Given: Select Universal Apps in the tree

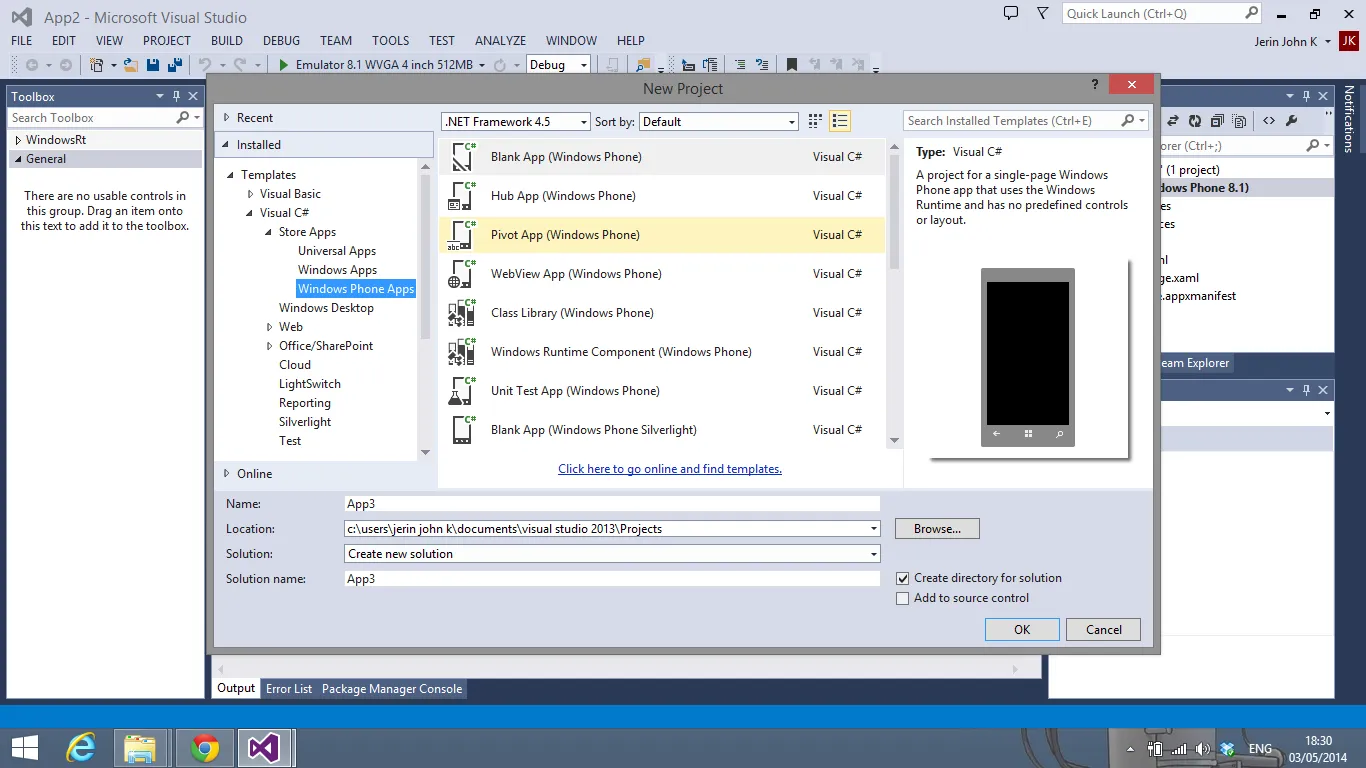Looking at the screenshot, I should pos(337,251).
